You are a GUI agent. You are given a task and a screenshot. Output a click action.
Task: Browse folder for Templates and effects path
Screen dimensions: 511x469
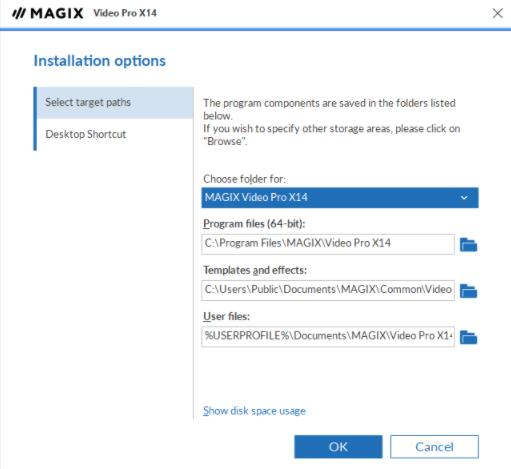tap(468, 291)
